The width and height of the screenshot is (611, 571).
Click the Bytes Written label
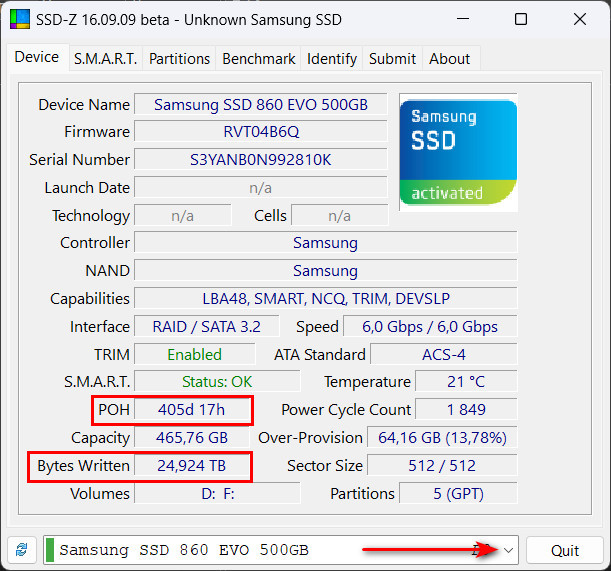click(x=83, y=465)
